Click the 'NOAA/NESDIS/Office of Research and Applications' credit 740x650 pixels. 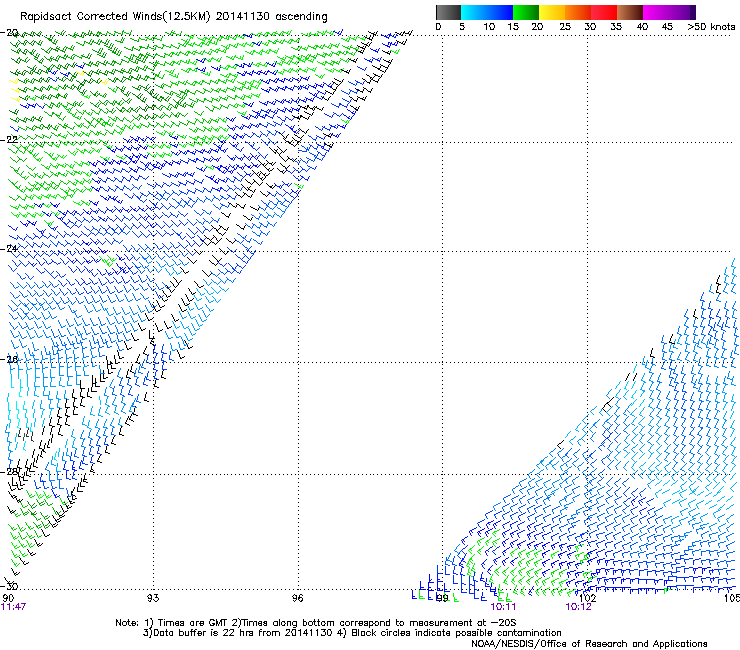[589, 644]
